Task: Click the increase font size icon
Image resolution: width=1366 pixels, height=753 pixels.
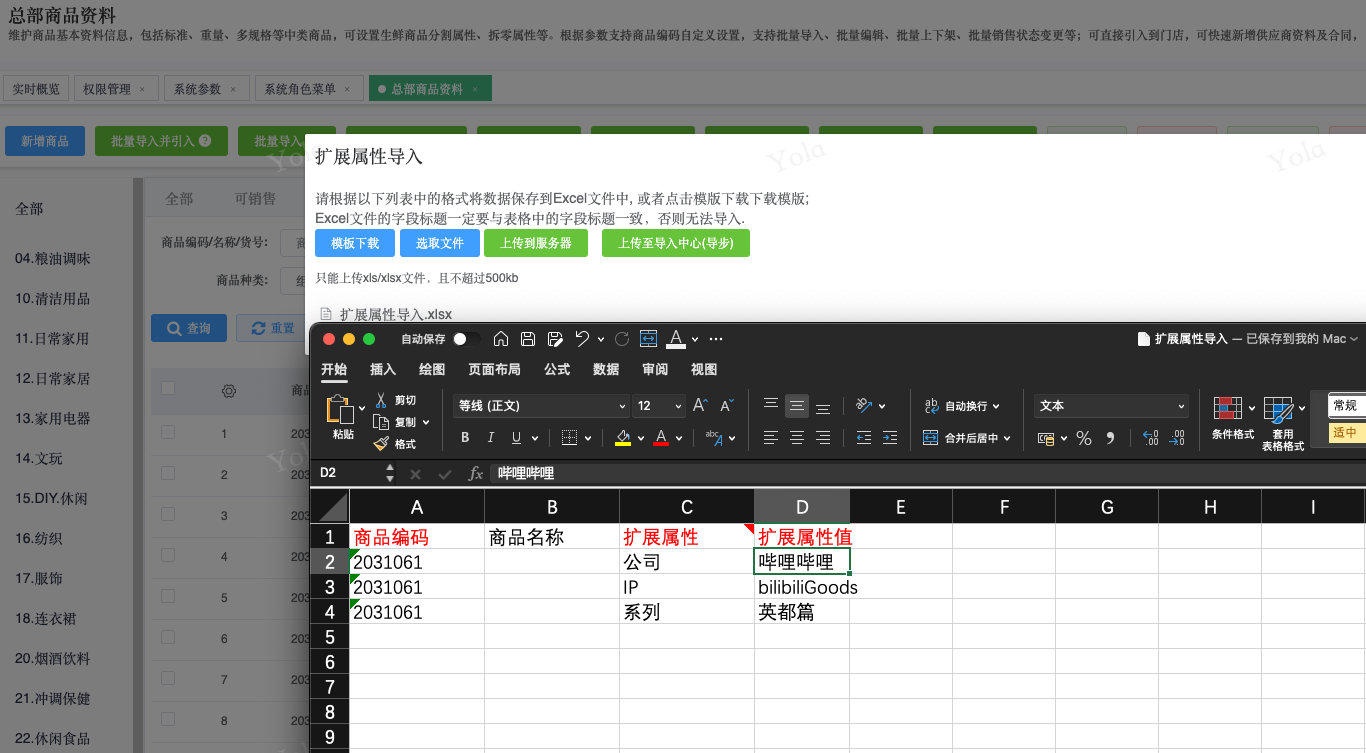Action: [700, 405]
